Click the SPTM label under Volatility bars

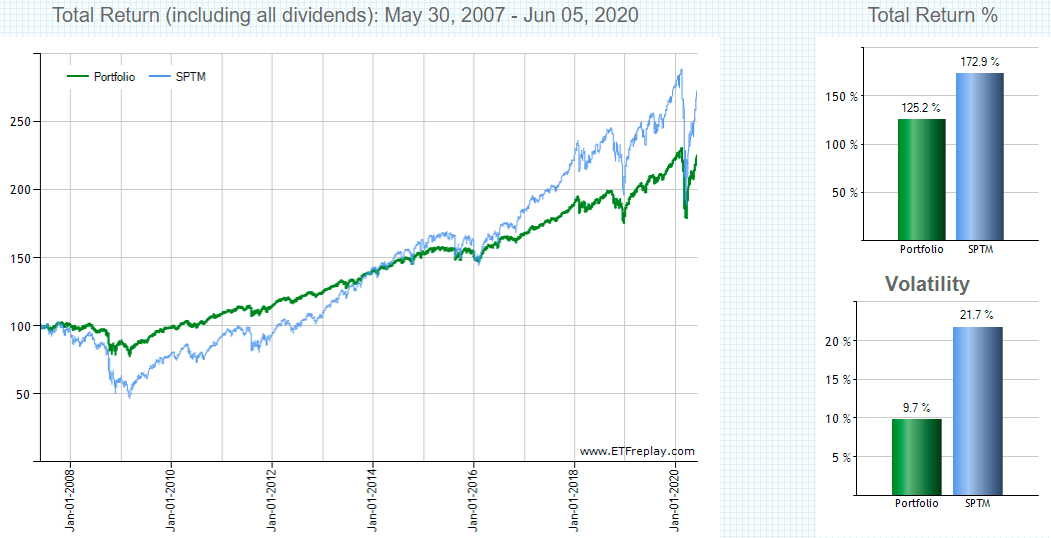(977, 502)
